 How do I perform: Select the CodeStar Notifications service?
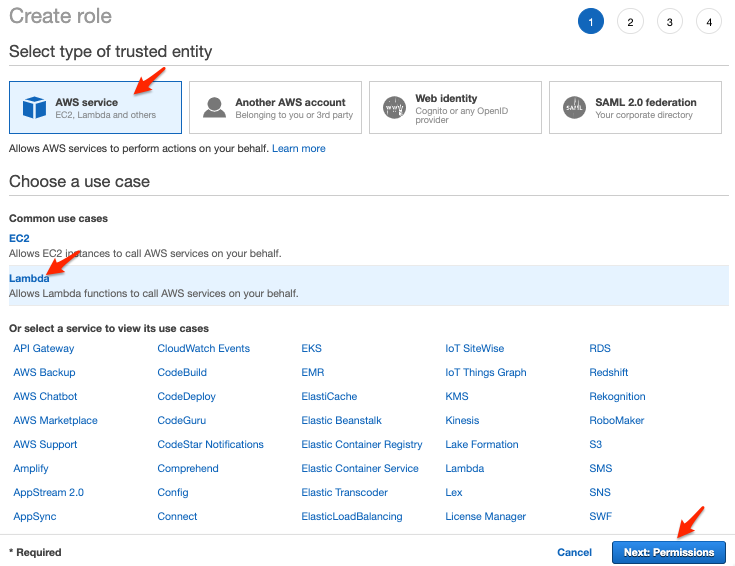pos(210,444)
